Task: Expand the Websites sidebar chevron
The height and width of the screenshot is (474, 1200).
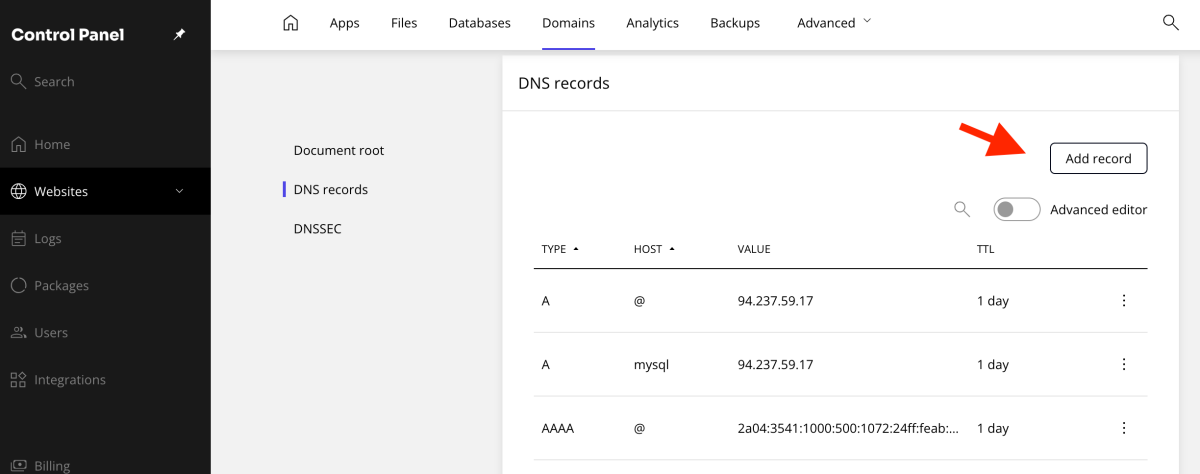Action: 179,191
